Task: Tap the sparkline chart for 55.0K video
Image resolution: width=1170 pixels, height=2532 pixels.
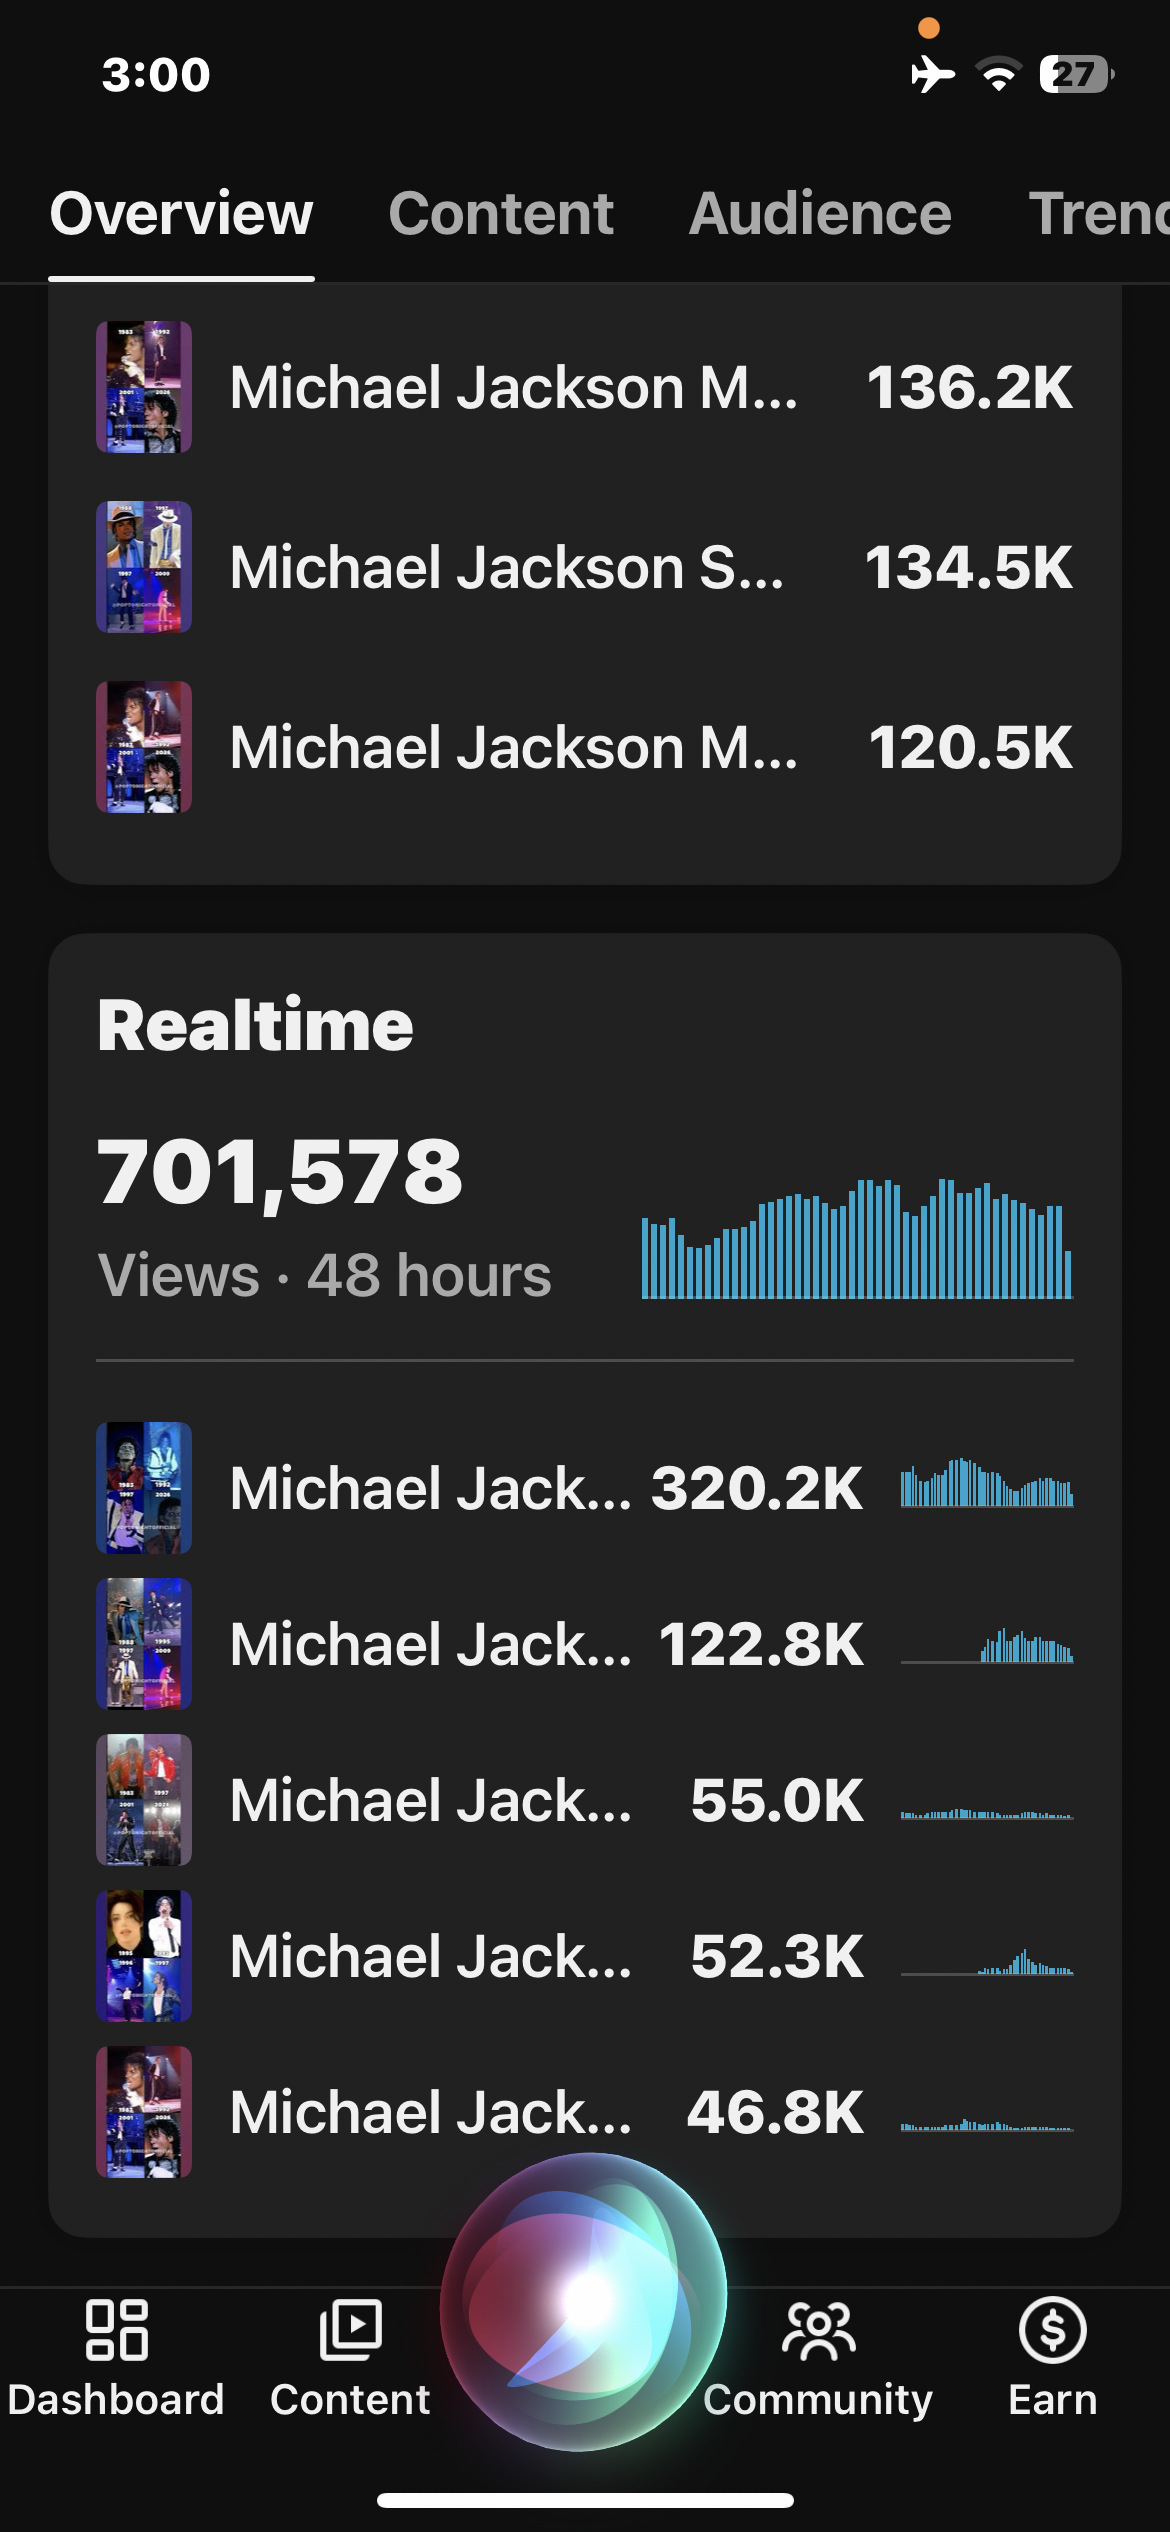Action: (x=987, y=1812)
